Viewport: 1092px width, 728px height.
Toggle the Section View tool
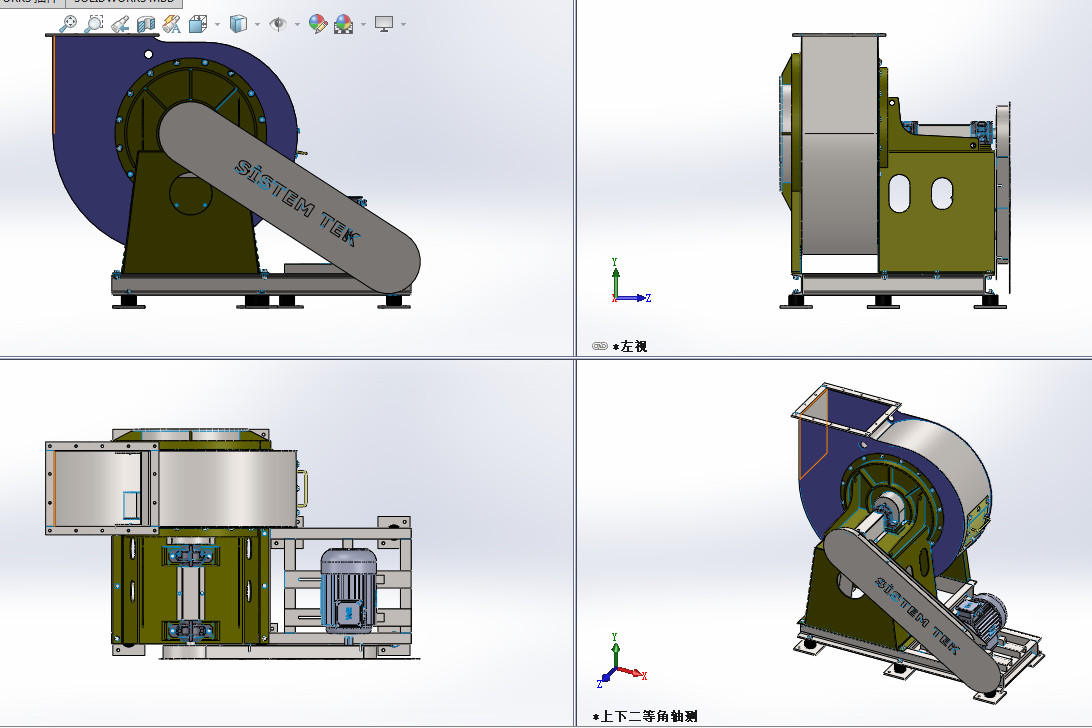tap(146, 24)
